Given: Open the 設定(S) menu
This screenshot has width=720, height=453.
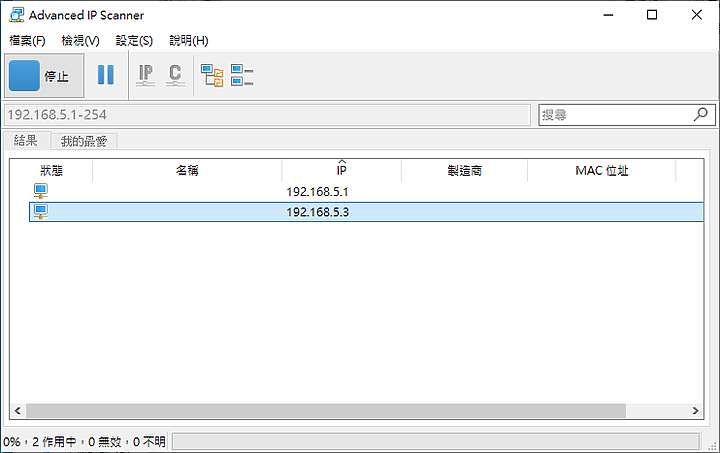Looking at the screenshot, I should pyautogui.click(x=134, y=40).
